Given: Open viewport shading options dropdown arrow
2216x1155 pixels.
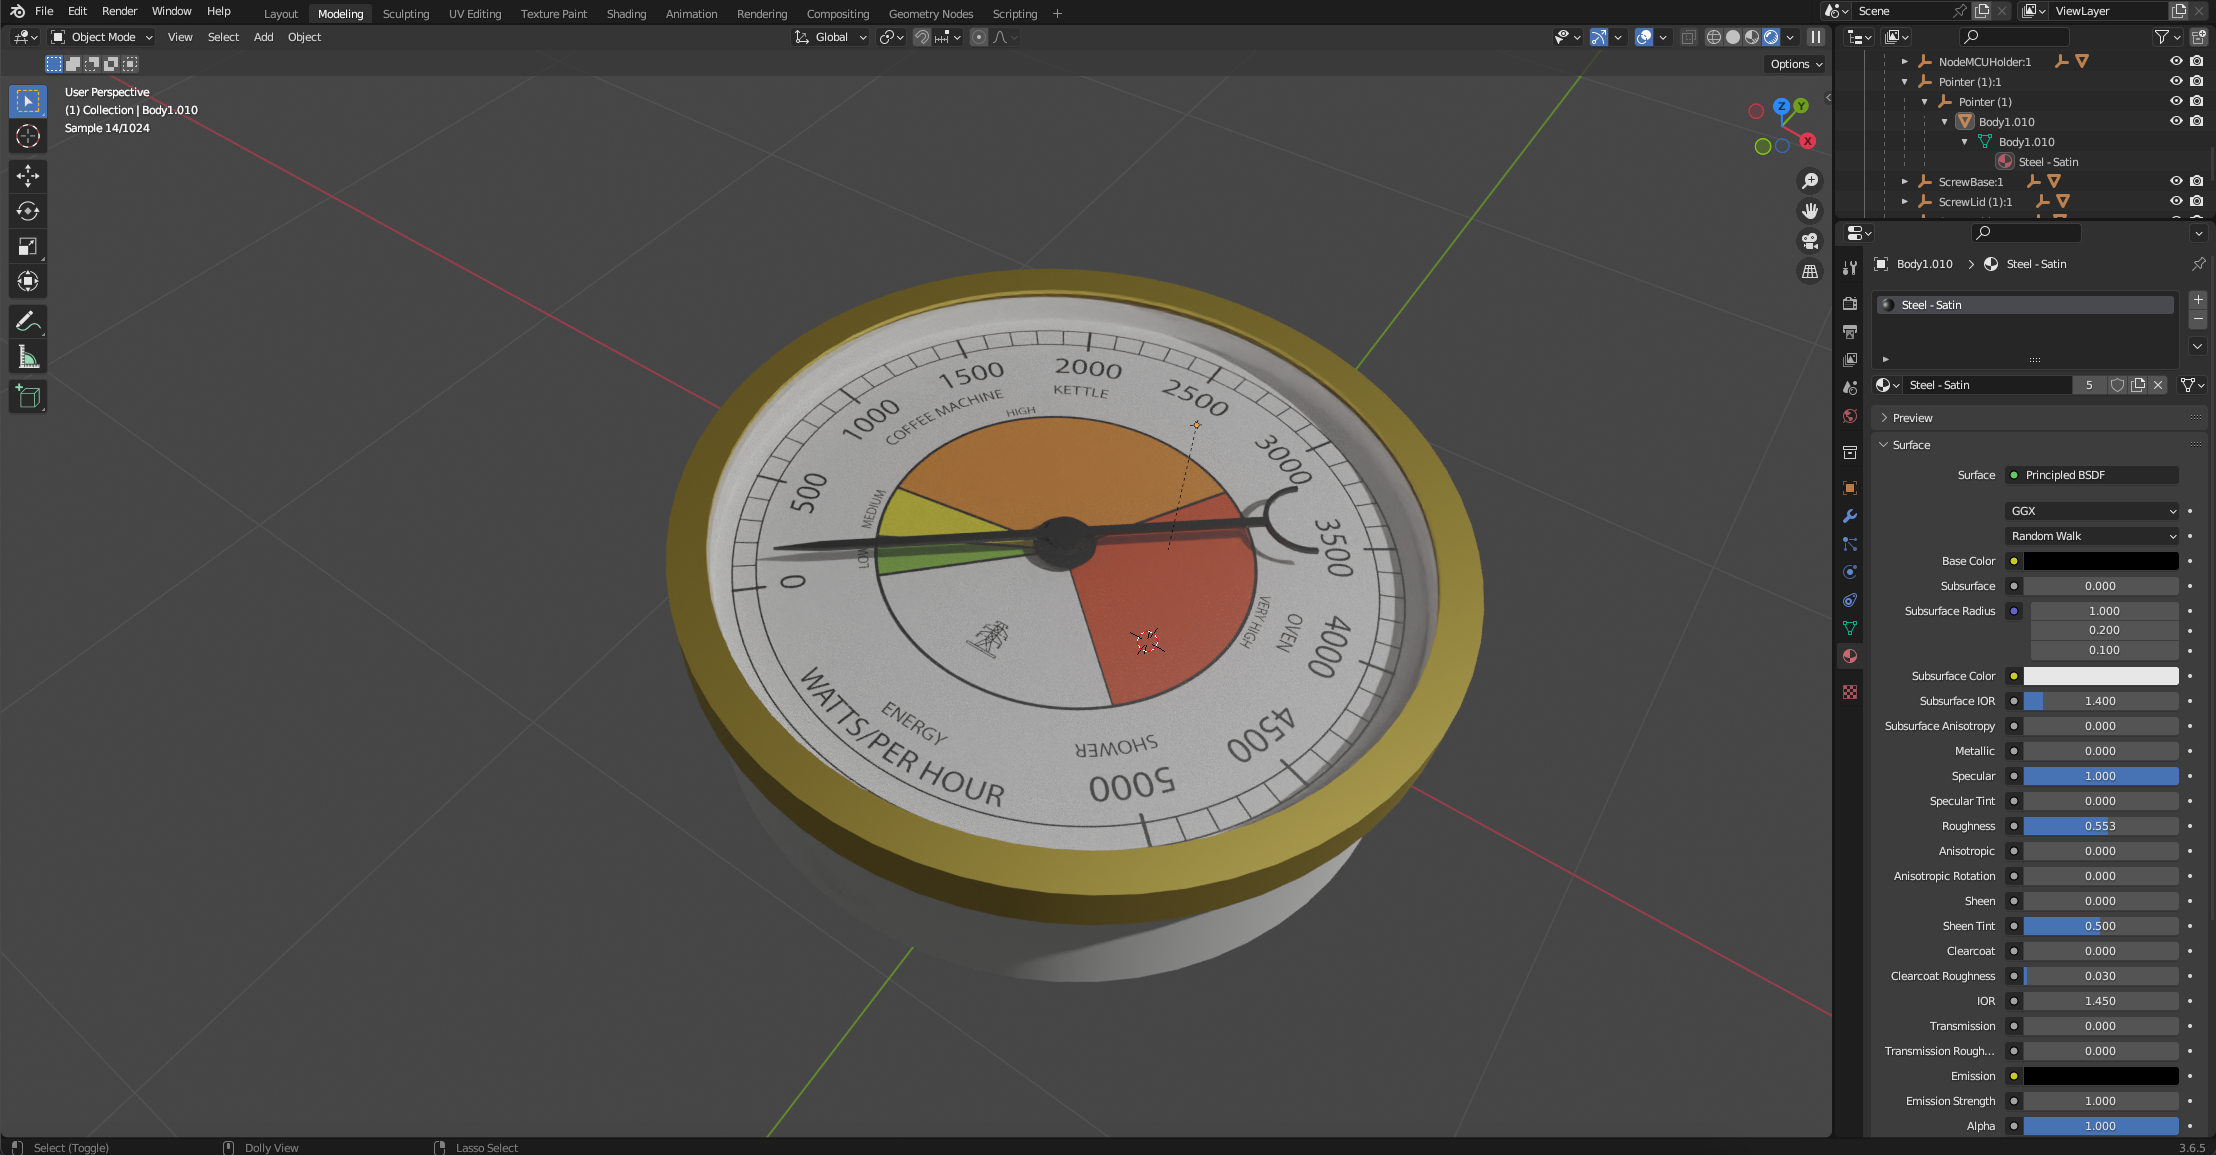Looking at the screenshot, I should coord(1790,37).
